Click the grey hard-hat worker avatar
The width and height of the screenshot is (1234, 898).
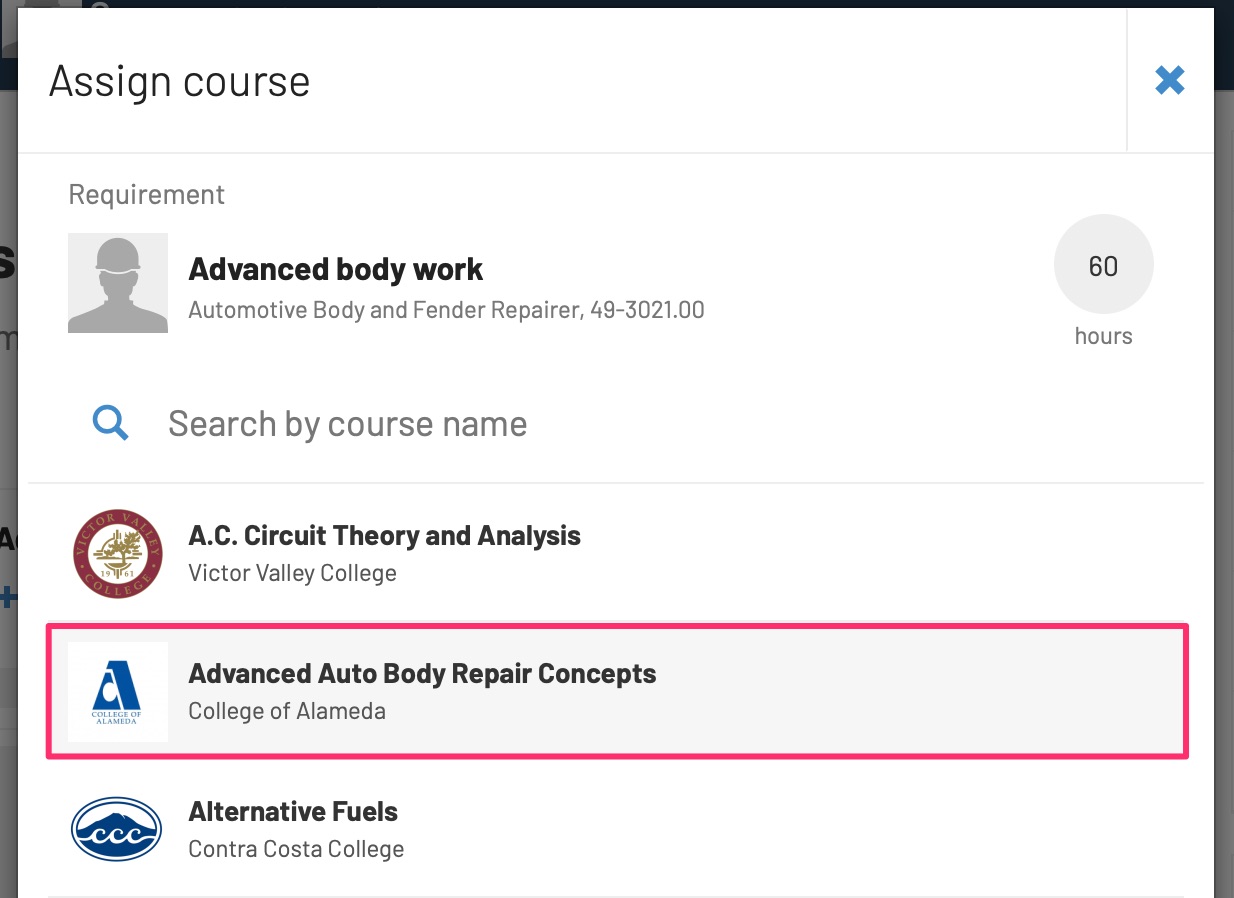118,283
